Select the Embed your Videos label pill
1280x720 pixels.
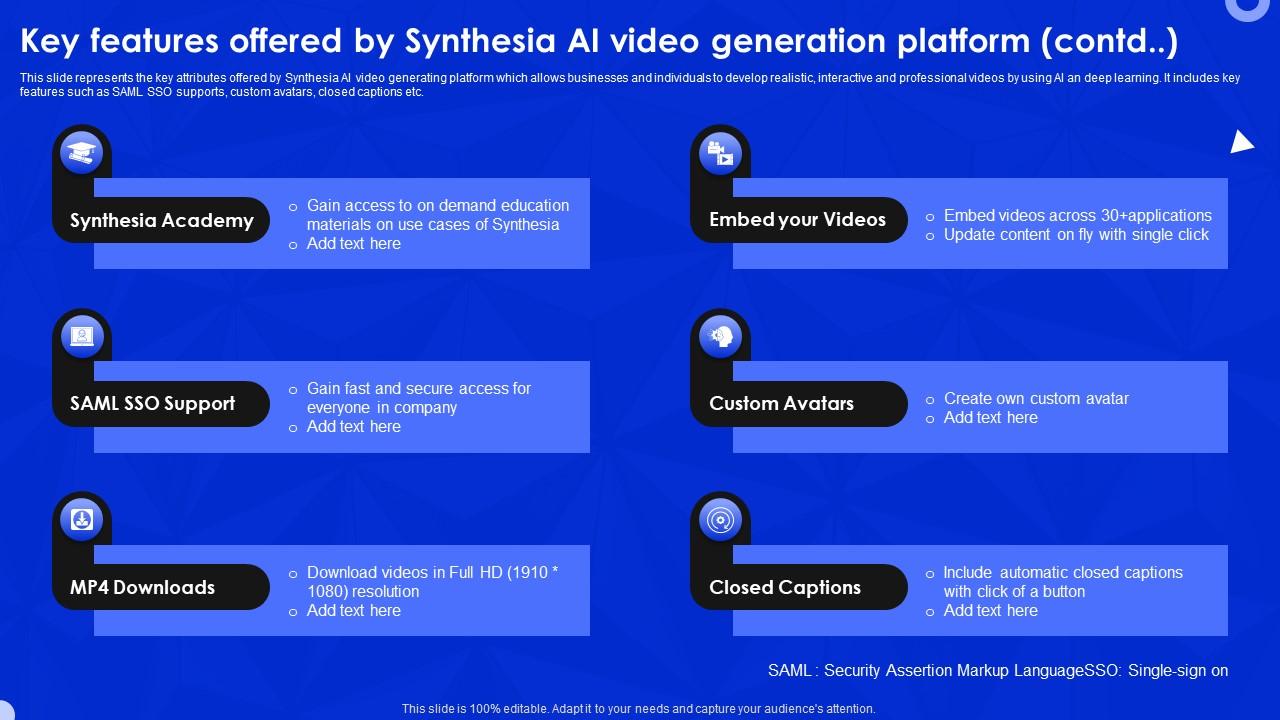(799, 220)
